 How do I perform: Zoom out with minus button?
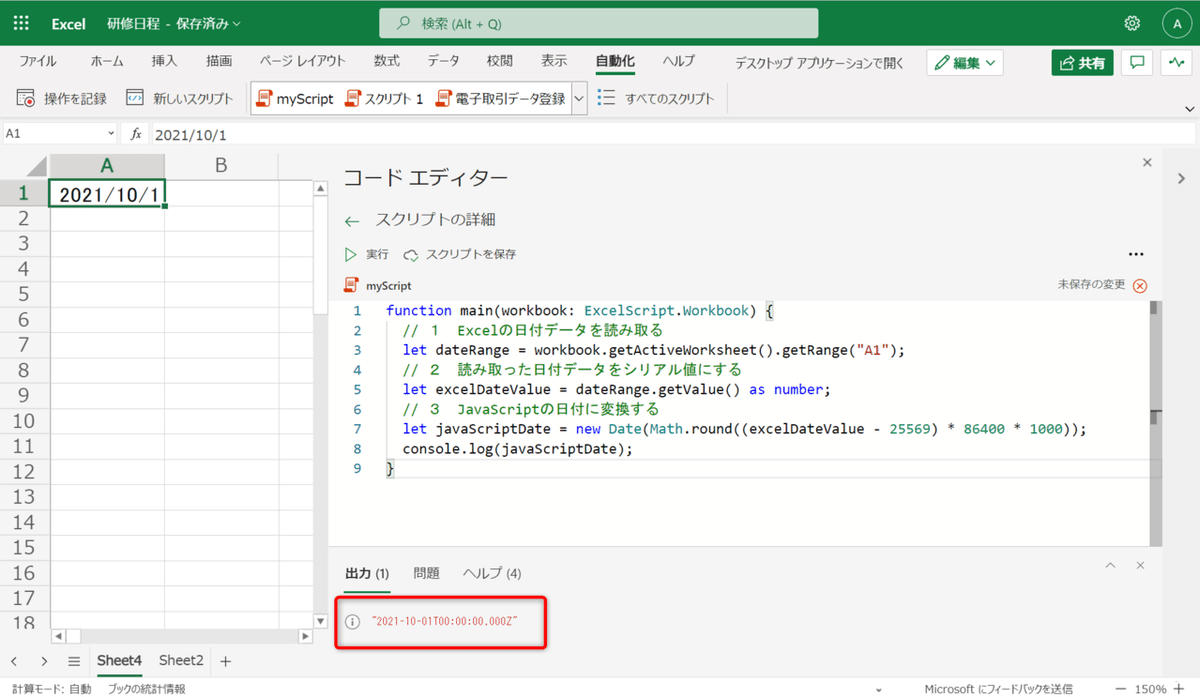(1119, 688)
